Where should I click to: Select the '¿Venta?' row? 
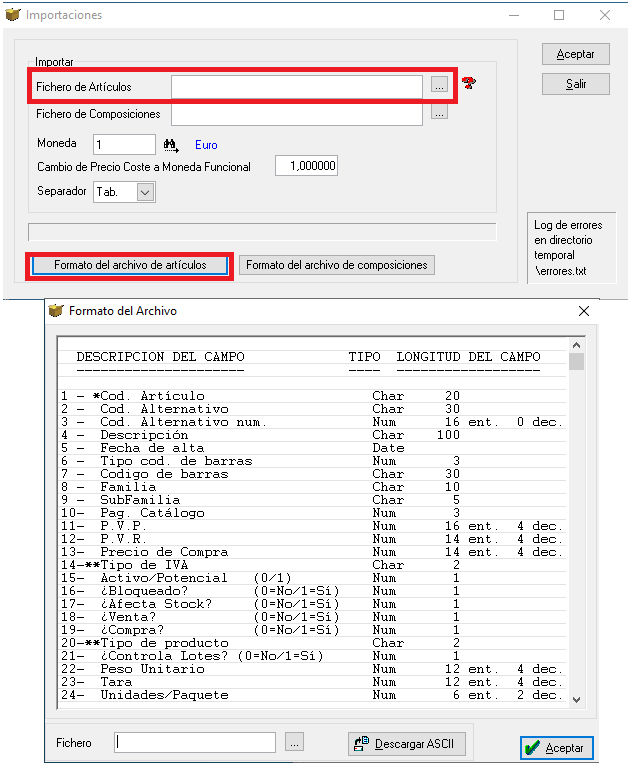pos(312,617)
